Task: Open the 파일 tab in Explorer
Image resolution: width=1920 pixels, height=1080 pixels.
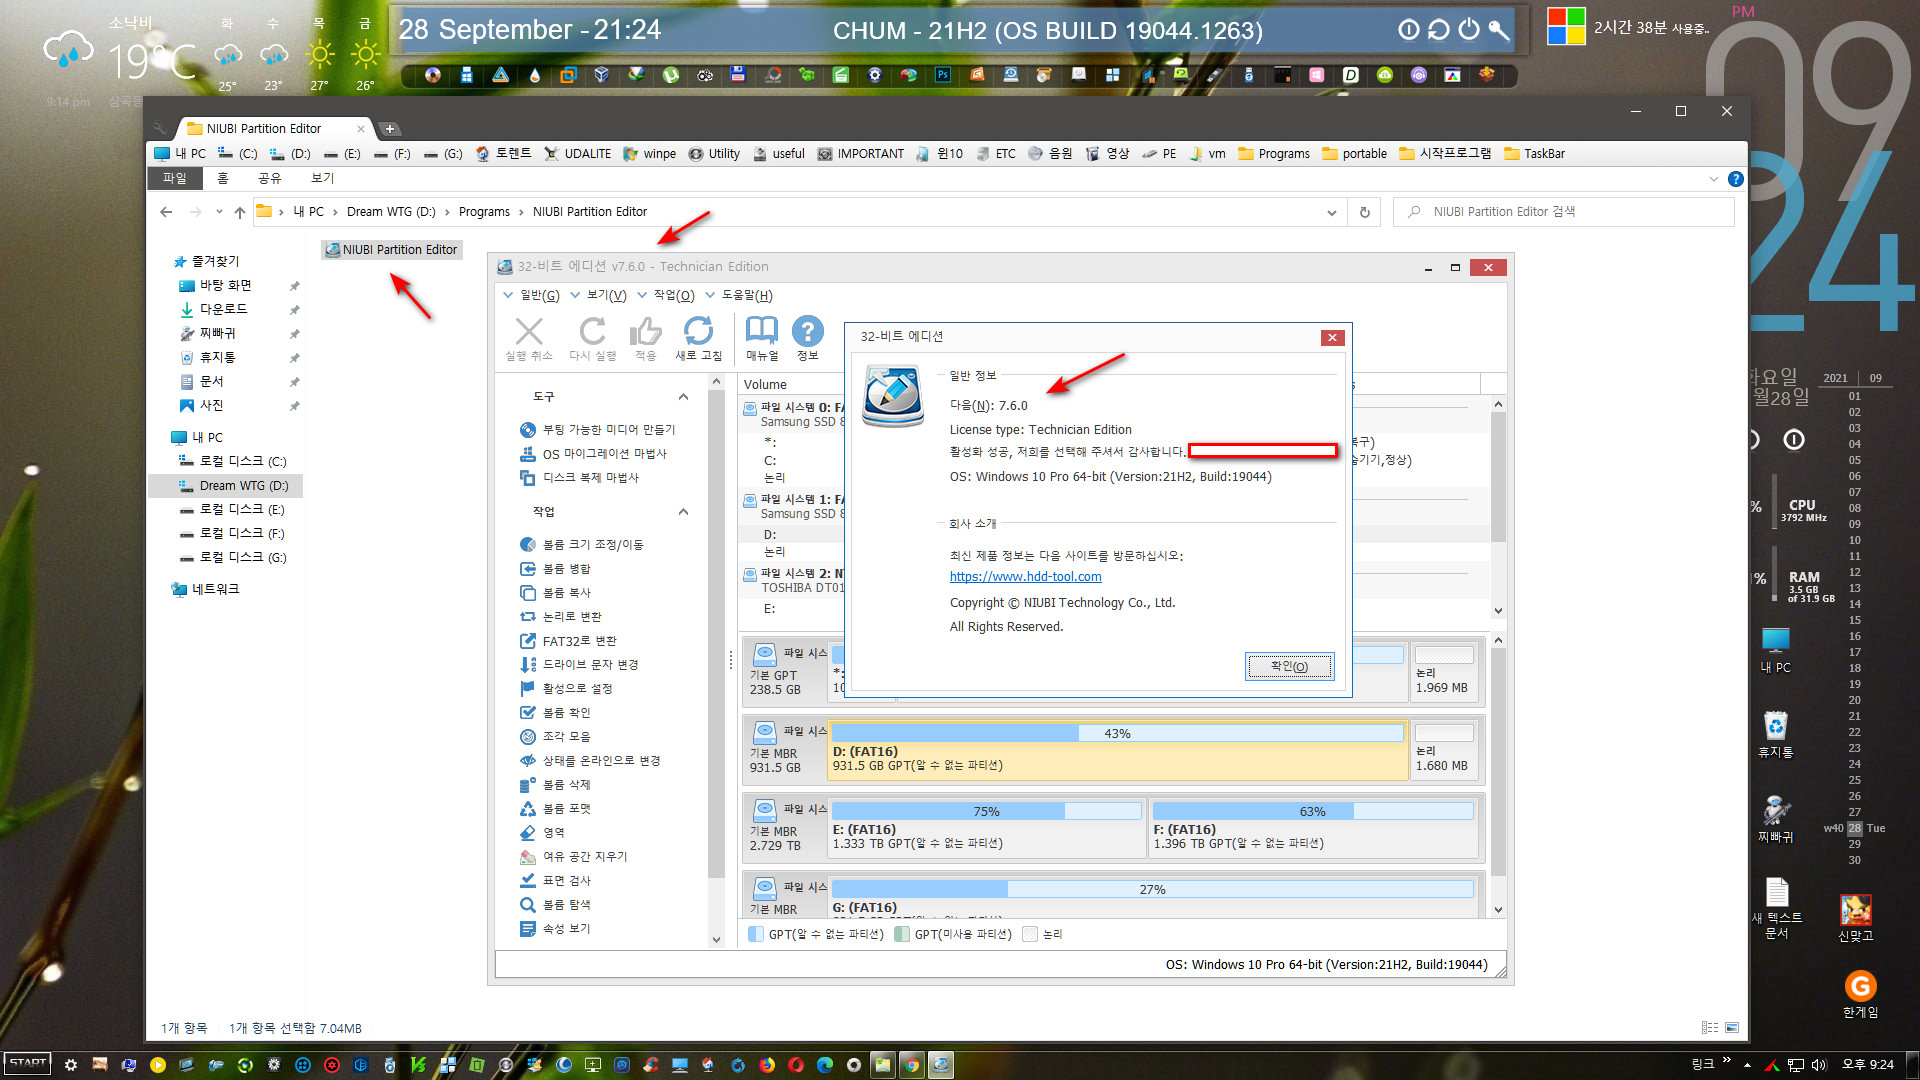Action: 175,178
